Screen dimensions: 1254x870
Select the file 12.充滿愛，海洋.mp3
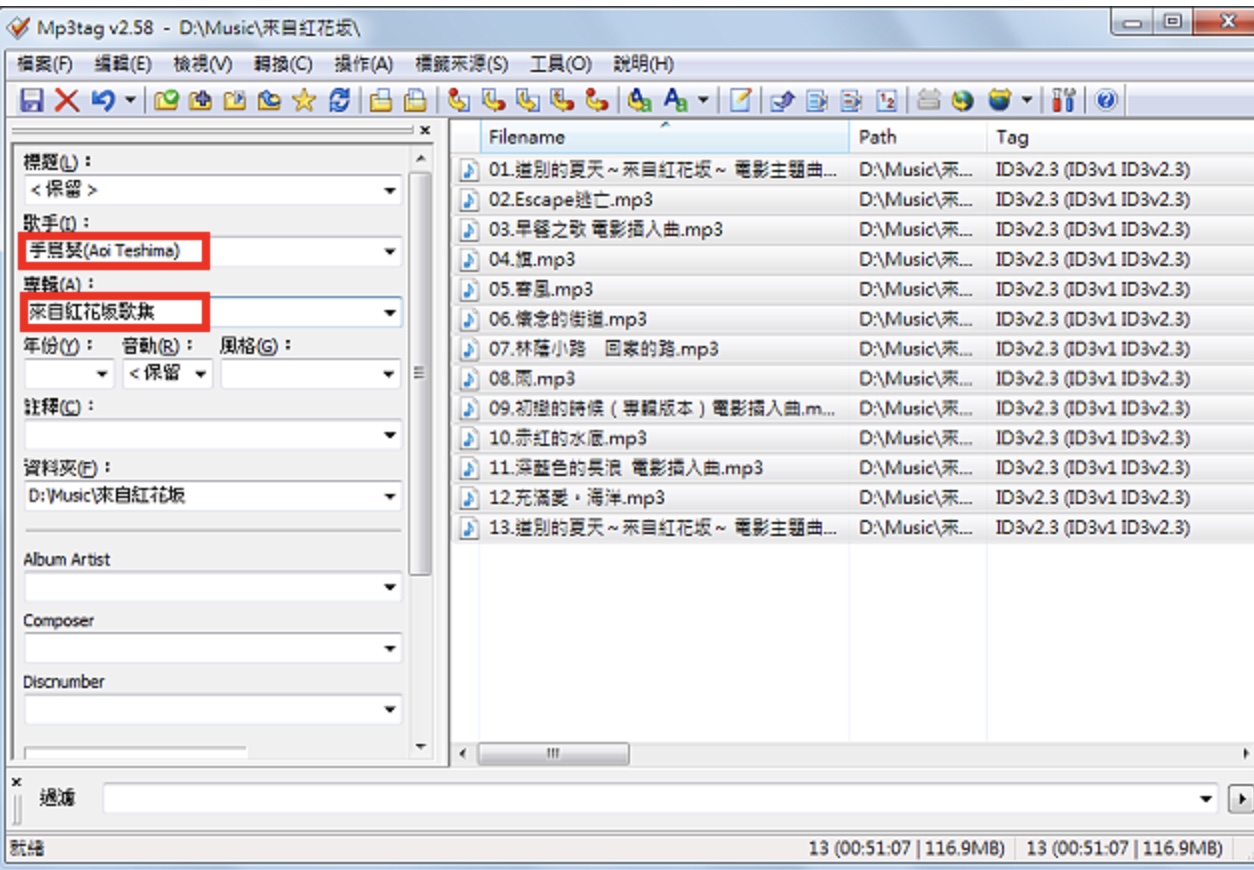click(577, 497)
